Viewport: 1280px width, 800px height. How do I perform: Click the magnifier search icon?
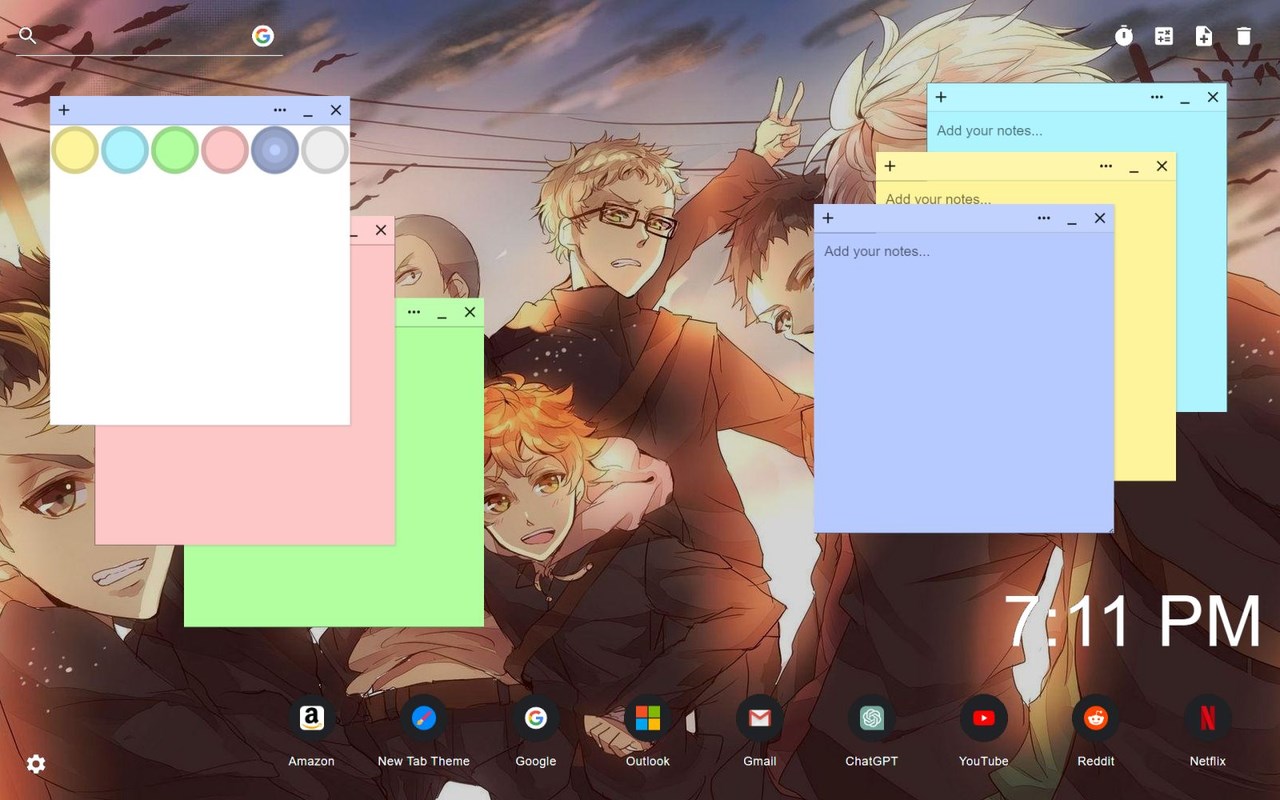tap(28, 36)
